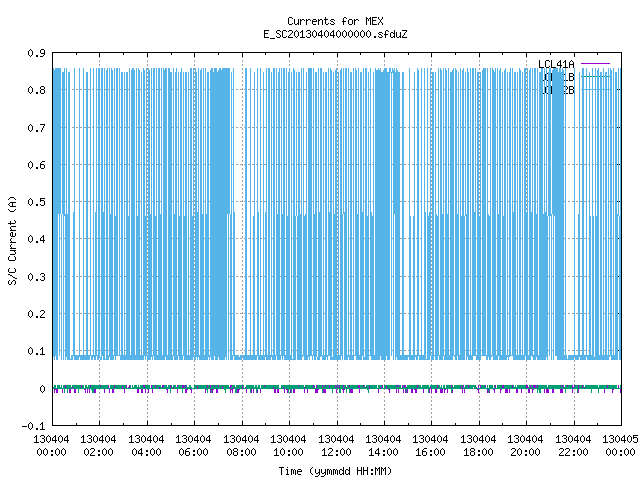The width and height of the screenshot is (640, 480).
Task: Click the x-axis time label '20:00'
Action: point(525,452)
